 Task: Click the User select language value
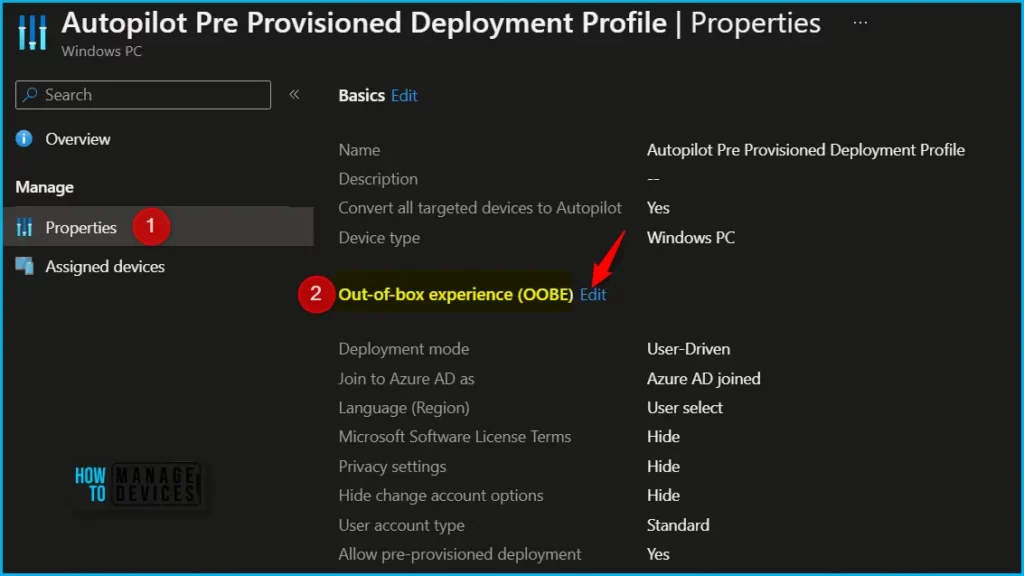tap(685, 408)
